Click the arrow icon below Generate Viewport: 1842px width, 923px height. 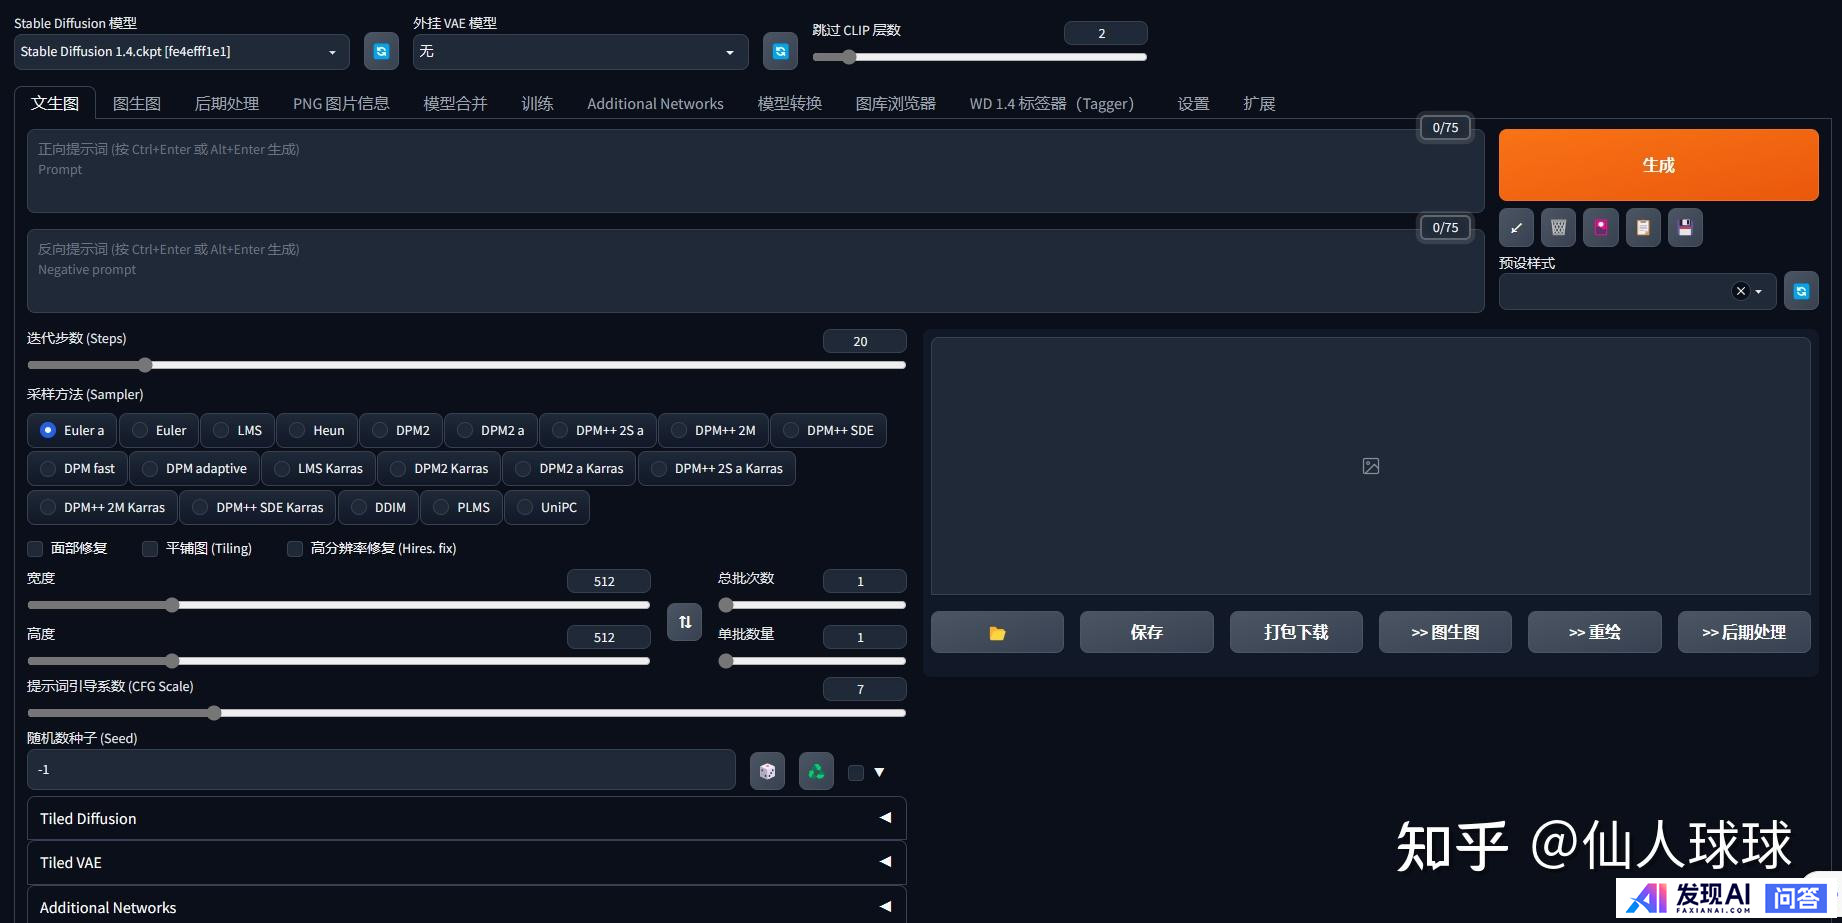(1516, 228)
